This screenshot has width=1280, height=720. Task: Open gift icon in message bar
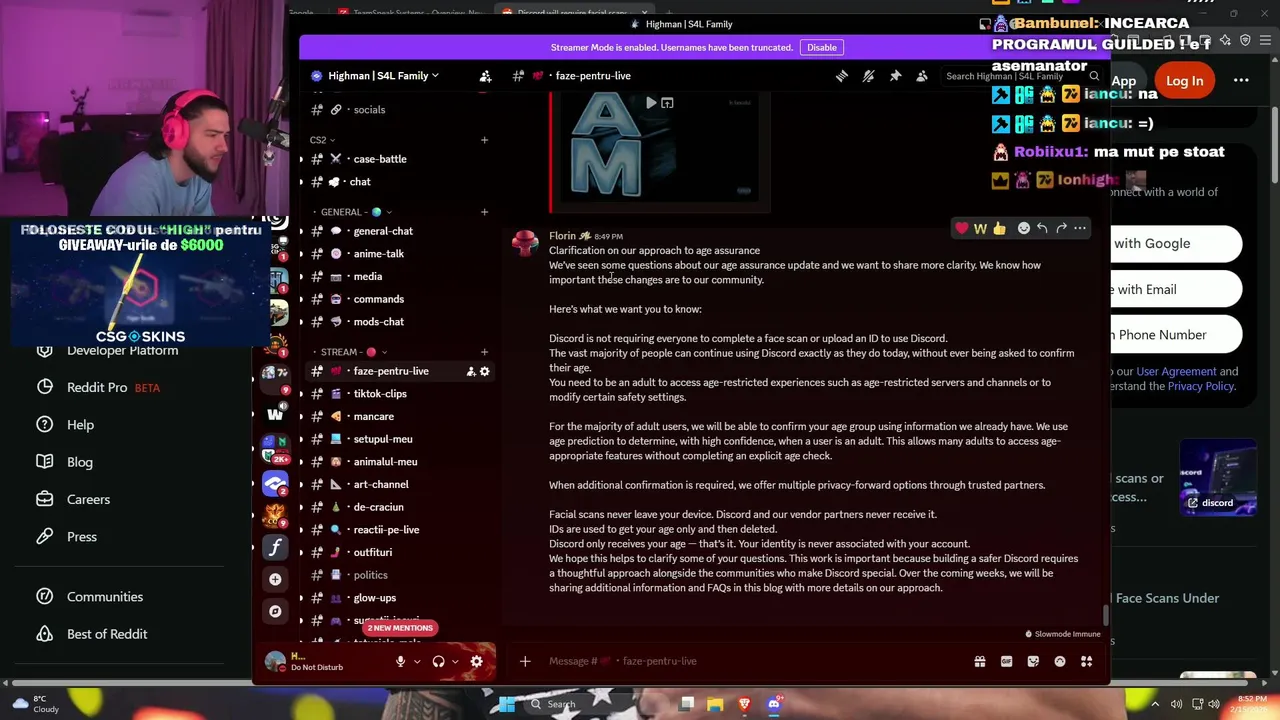[980, 661]
